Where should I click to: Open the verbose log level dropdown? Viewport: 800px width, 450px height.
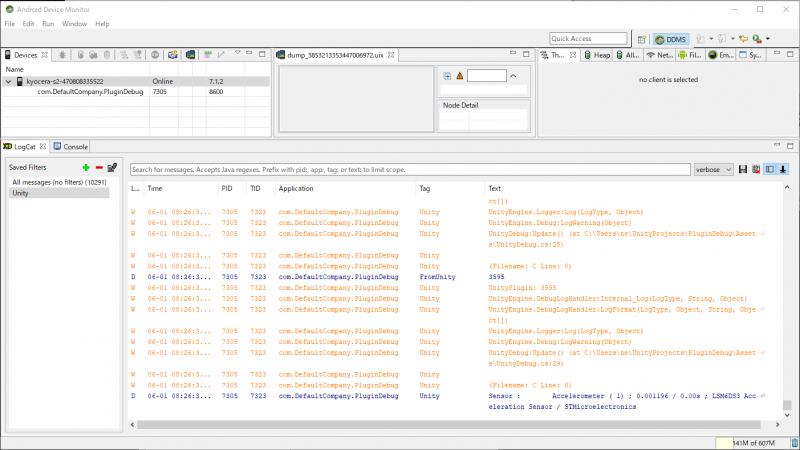714,170
